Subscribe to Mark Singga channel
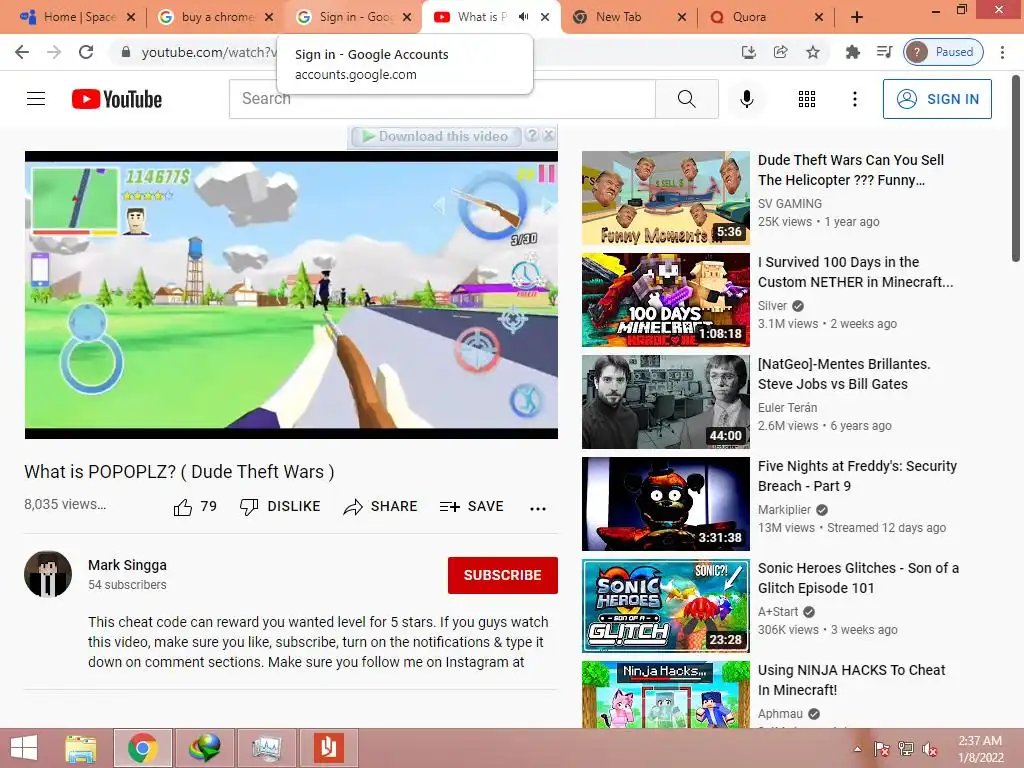The height and width of the screenshot is (768, 1024). [x=502, y=575]
